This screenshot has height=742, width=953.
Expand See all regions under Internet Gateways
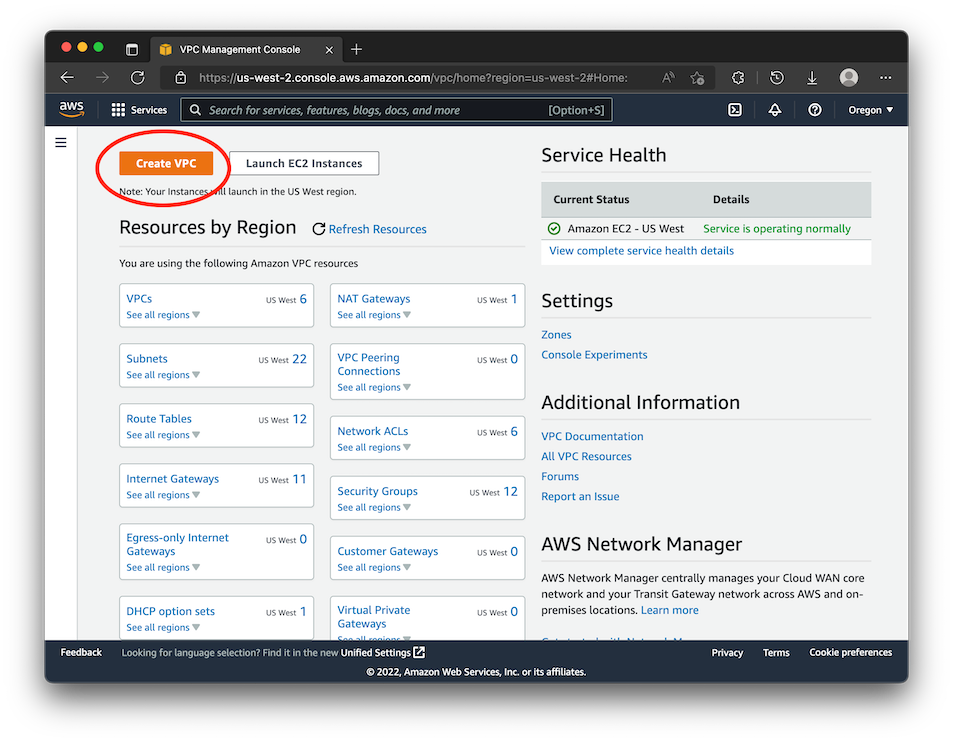163,495
